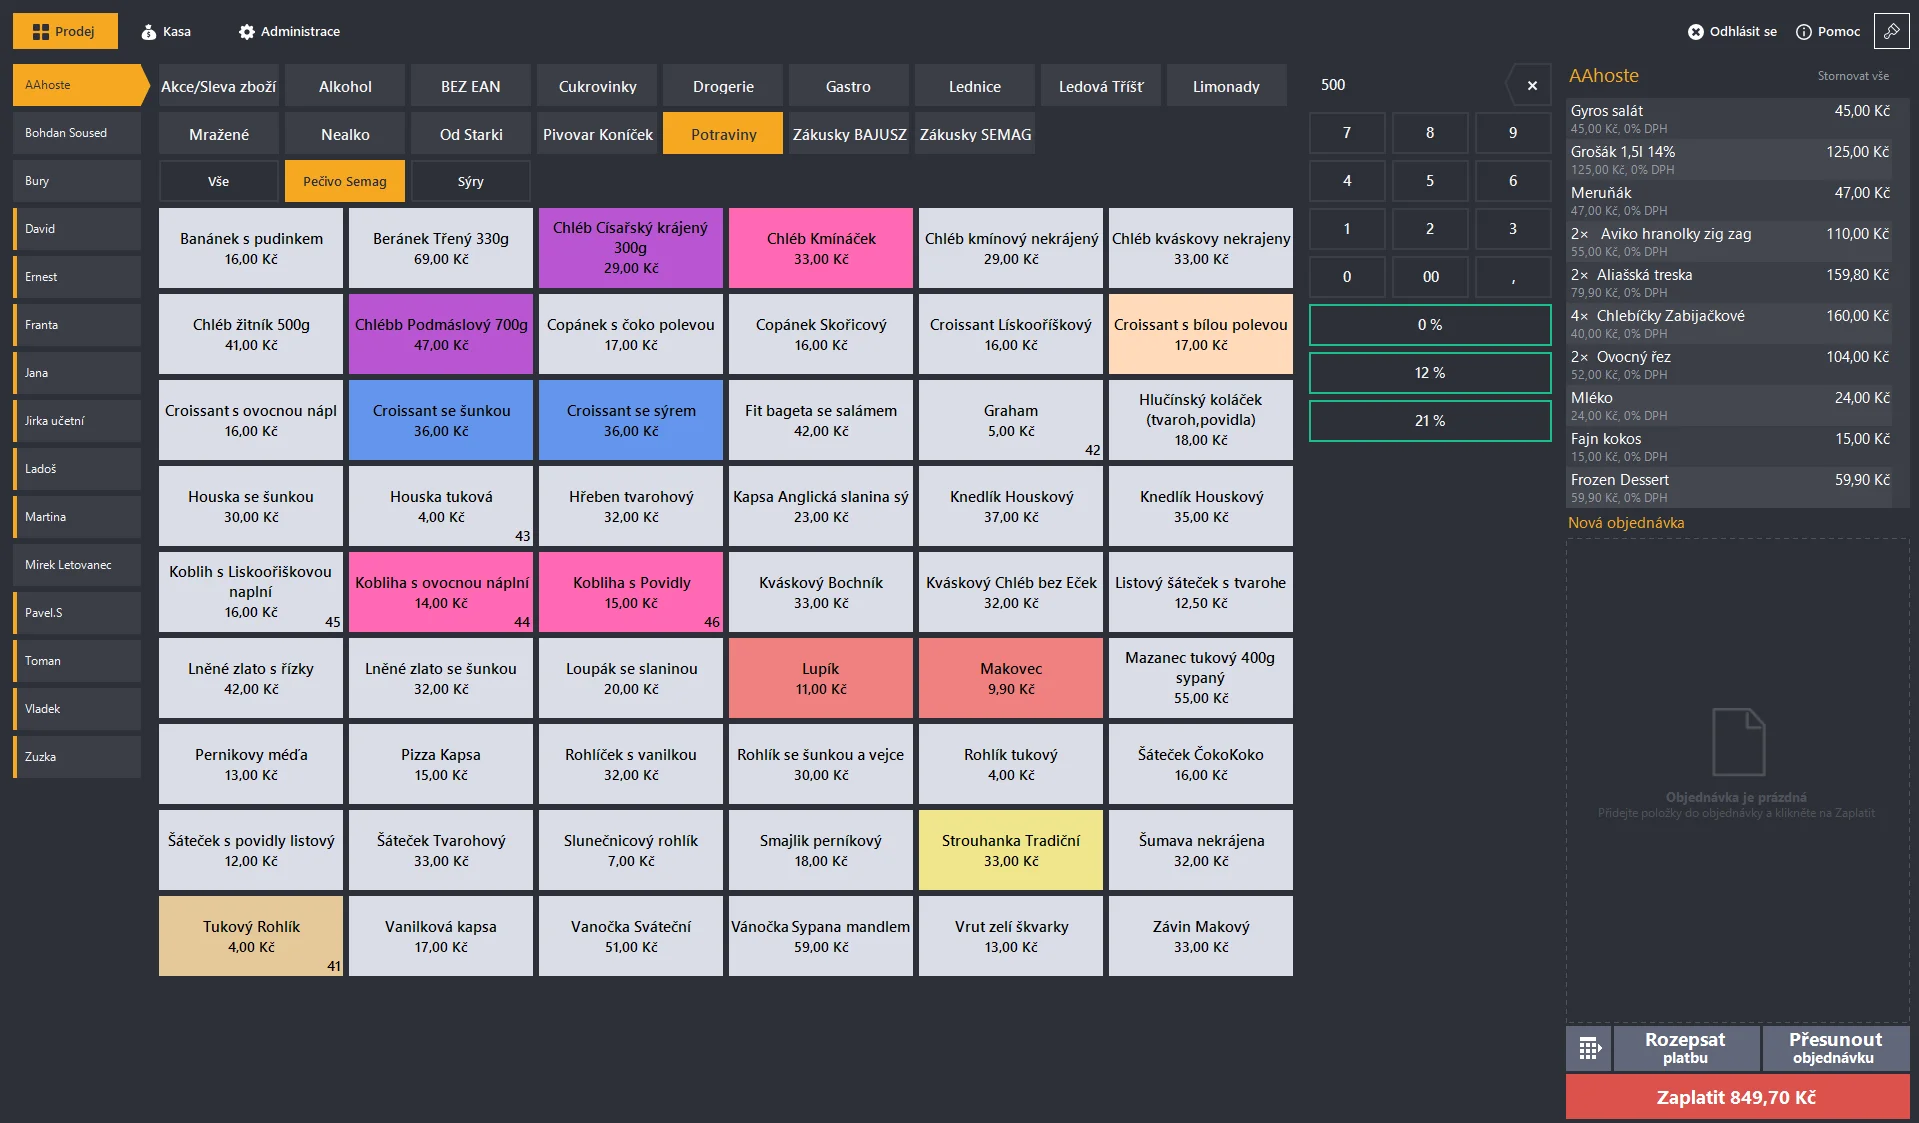Open the split grid icon beside Rozepsat
This screenshot has width=1919, height=1123.
pyautogui.click(x=1589, y=1048)
